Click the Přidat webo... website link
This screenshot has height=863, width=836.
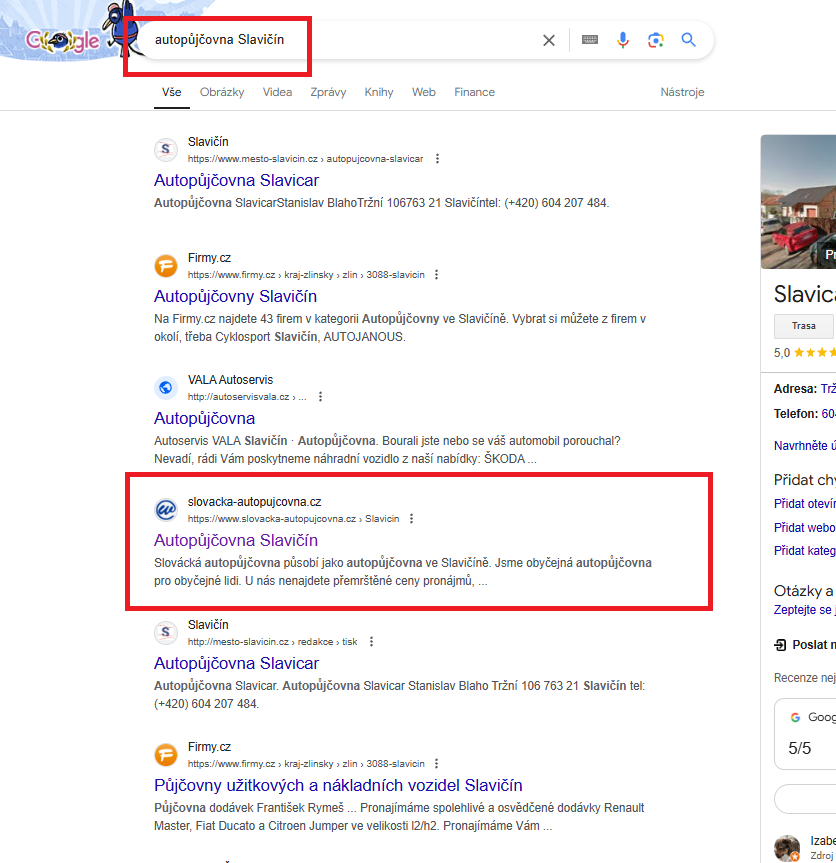tap(805, 528)
